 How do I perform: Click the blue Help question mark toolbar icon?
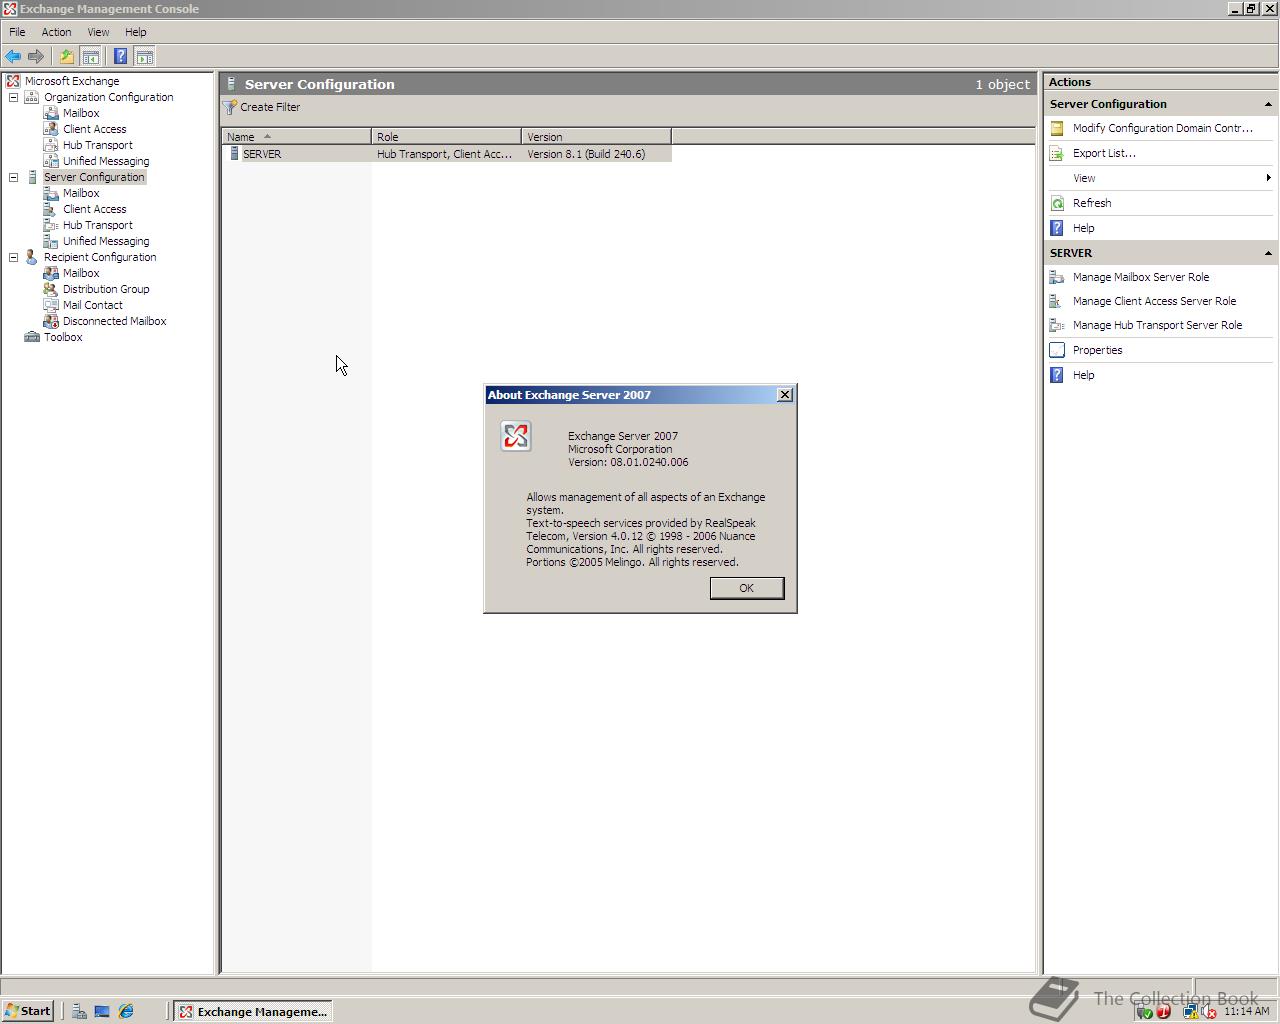pyautogui.click(x=121, y=57)
